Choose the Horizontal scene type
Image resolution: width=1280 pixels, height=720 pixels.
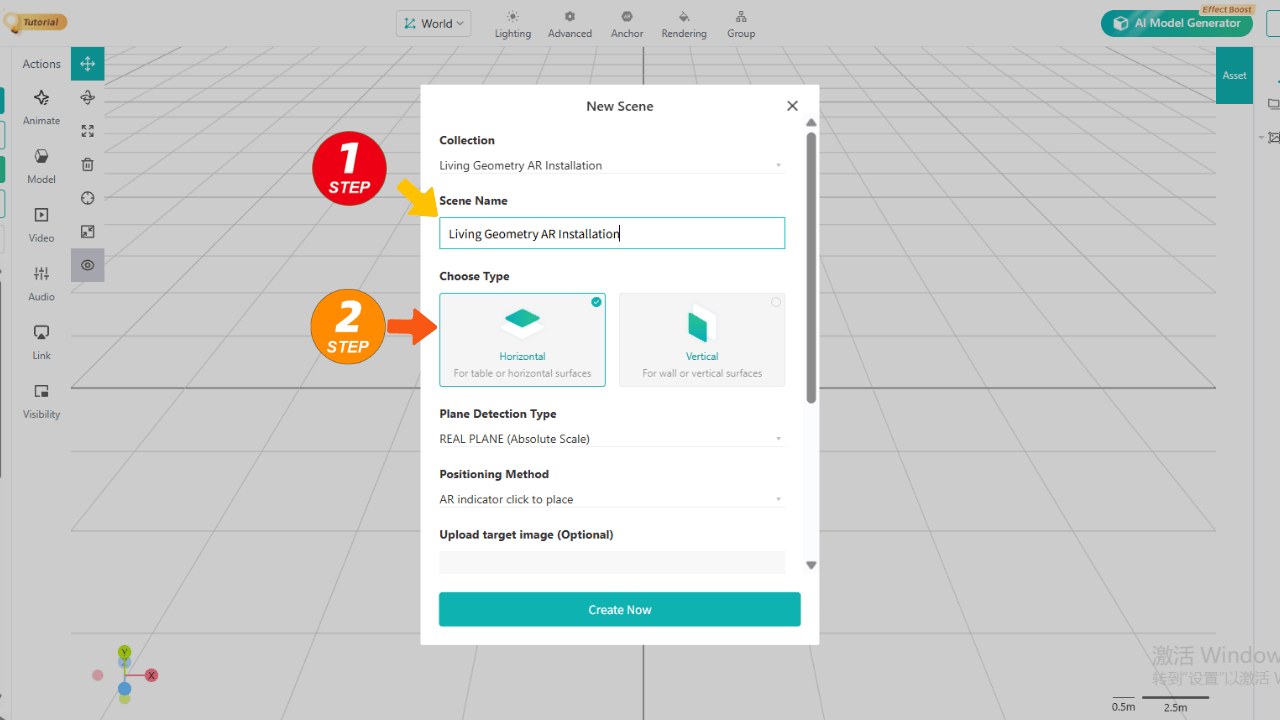coord(522,340)
